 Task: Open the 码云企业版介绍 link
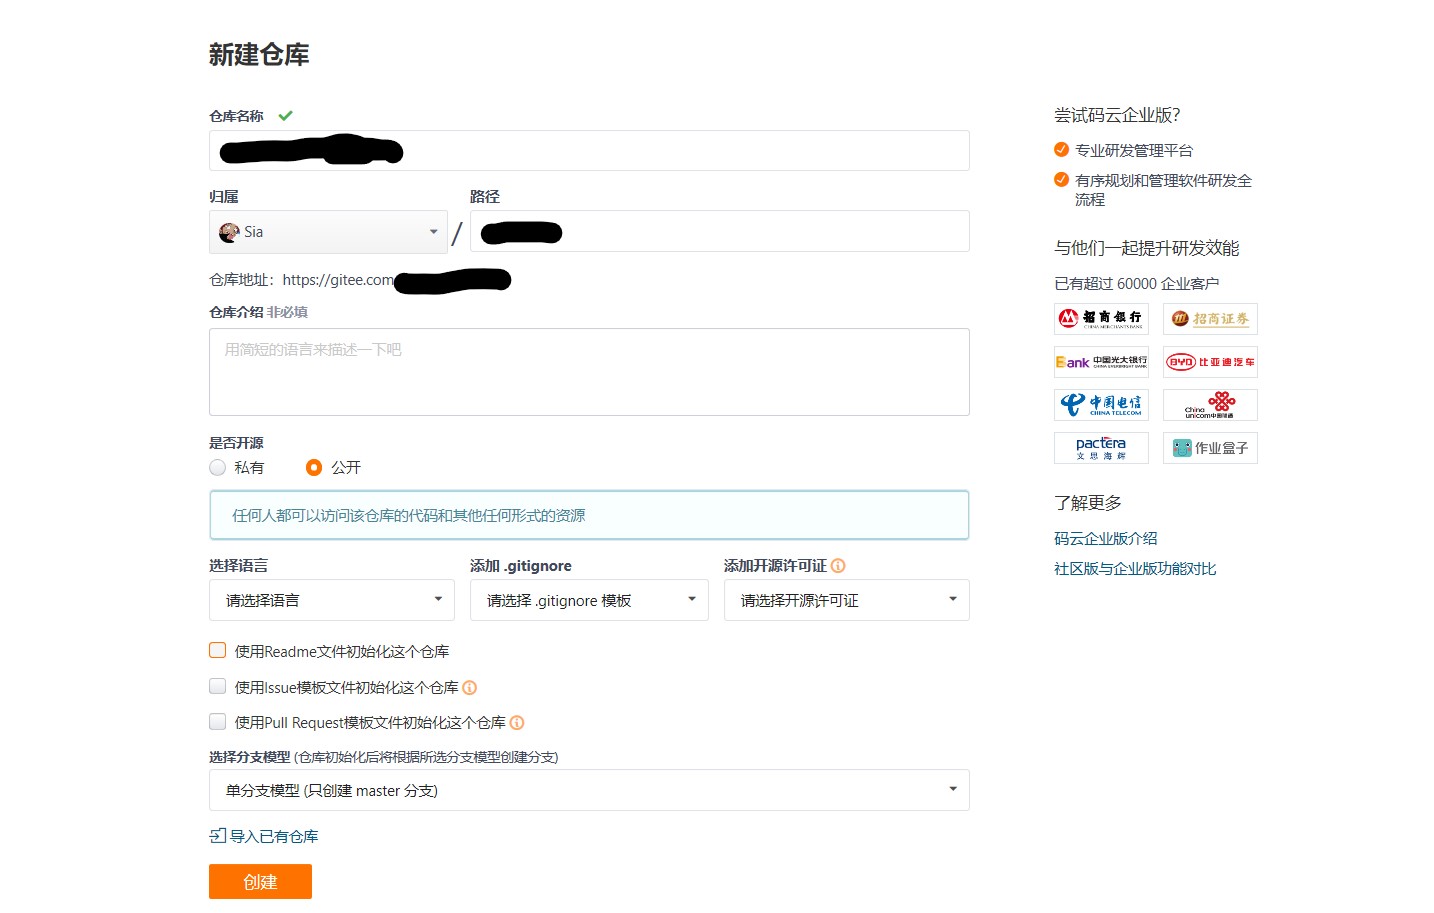coord(1105,539)
